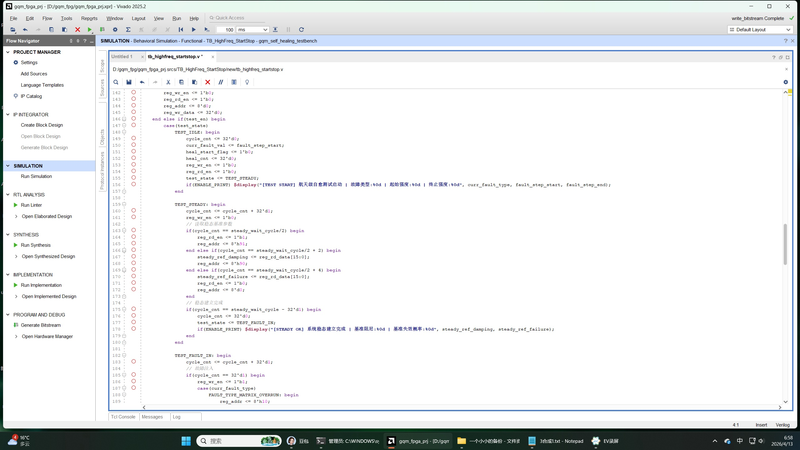This screenshot has height=450, width=800.
Task: Click editor Paste icon
Action: [194, 82]
